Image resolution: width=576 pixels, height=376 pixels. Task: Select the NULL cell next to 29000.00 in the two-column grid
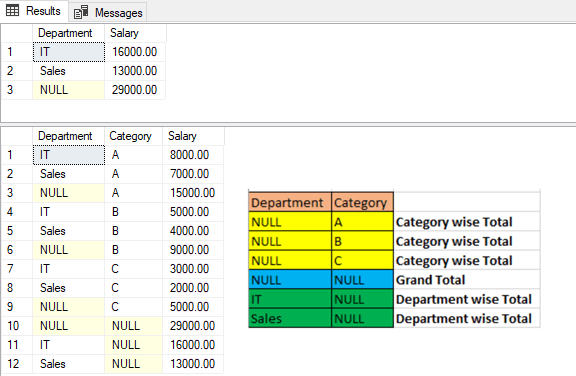(68, 90)
